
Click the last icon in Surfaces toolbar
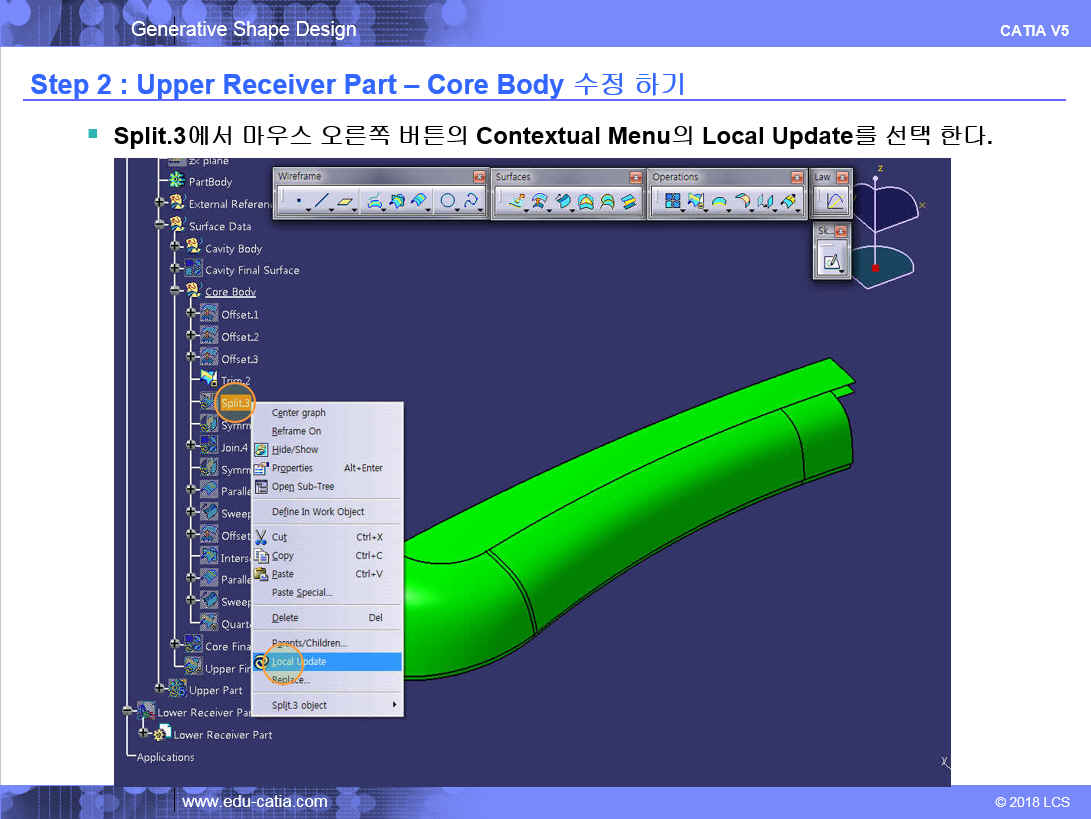(x=629, y=202)
